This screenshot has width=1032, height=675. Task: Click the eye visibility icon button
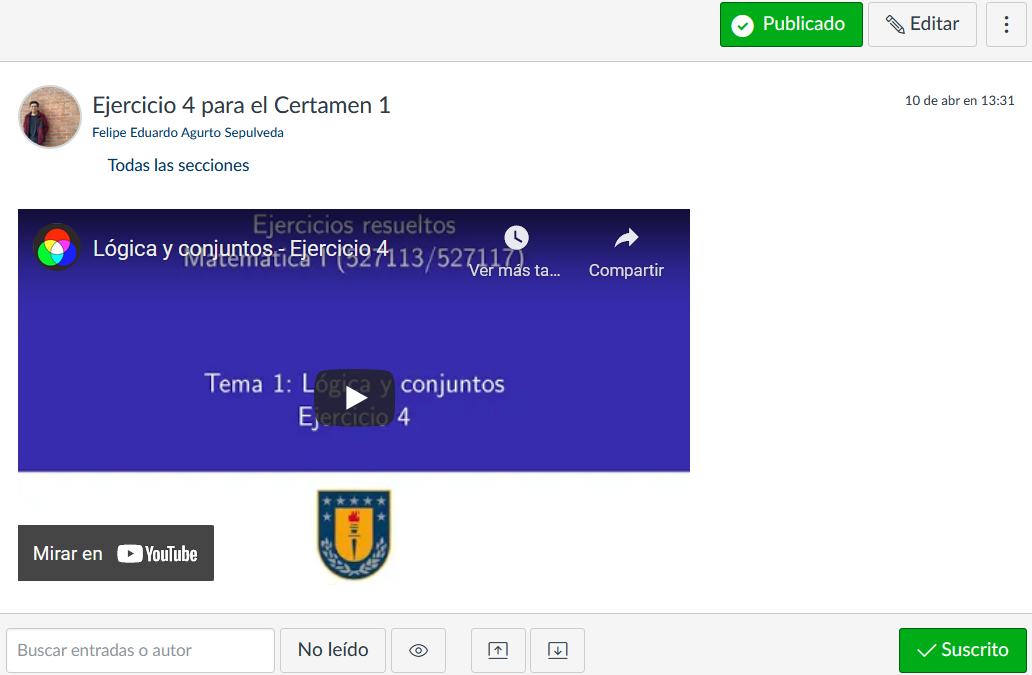tap(419, 650)
